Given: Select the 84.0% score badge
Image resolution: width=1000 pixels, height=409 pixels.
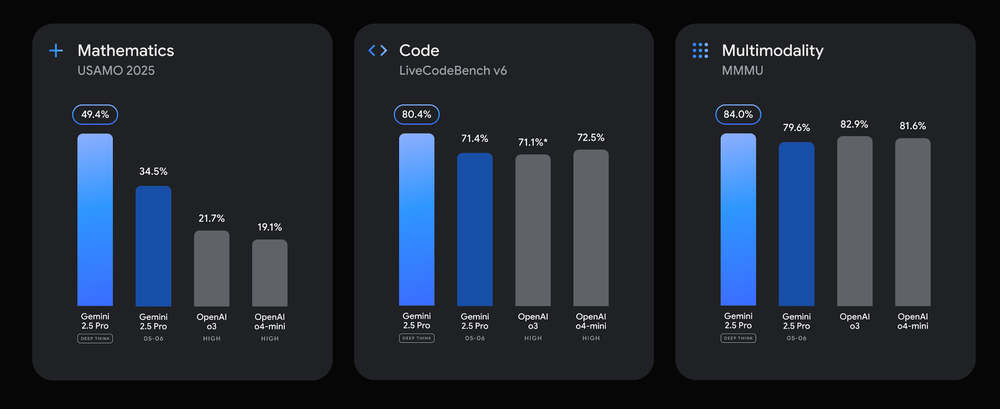Looking at the screenshot, I should tap(738, 115).
